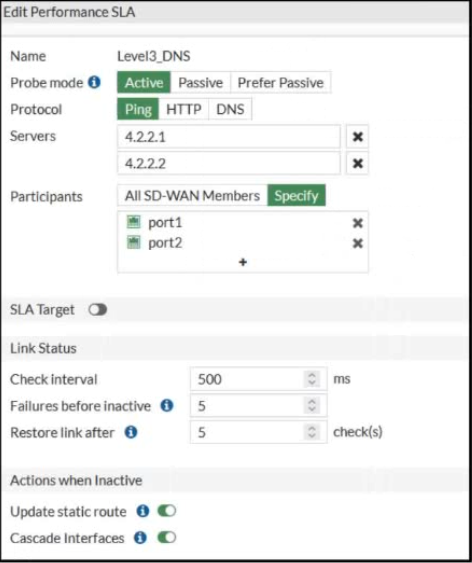Click the Cascade Interfaces info icon
This screenshot has width=472, height=563.
[x=140, y=538]
